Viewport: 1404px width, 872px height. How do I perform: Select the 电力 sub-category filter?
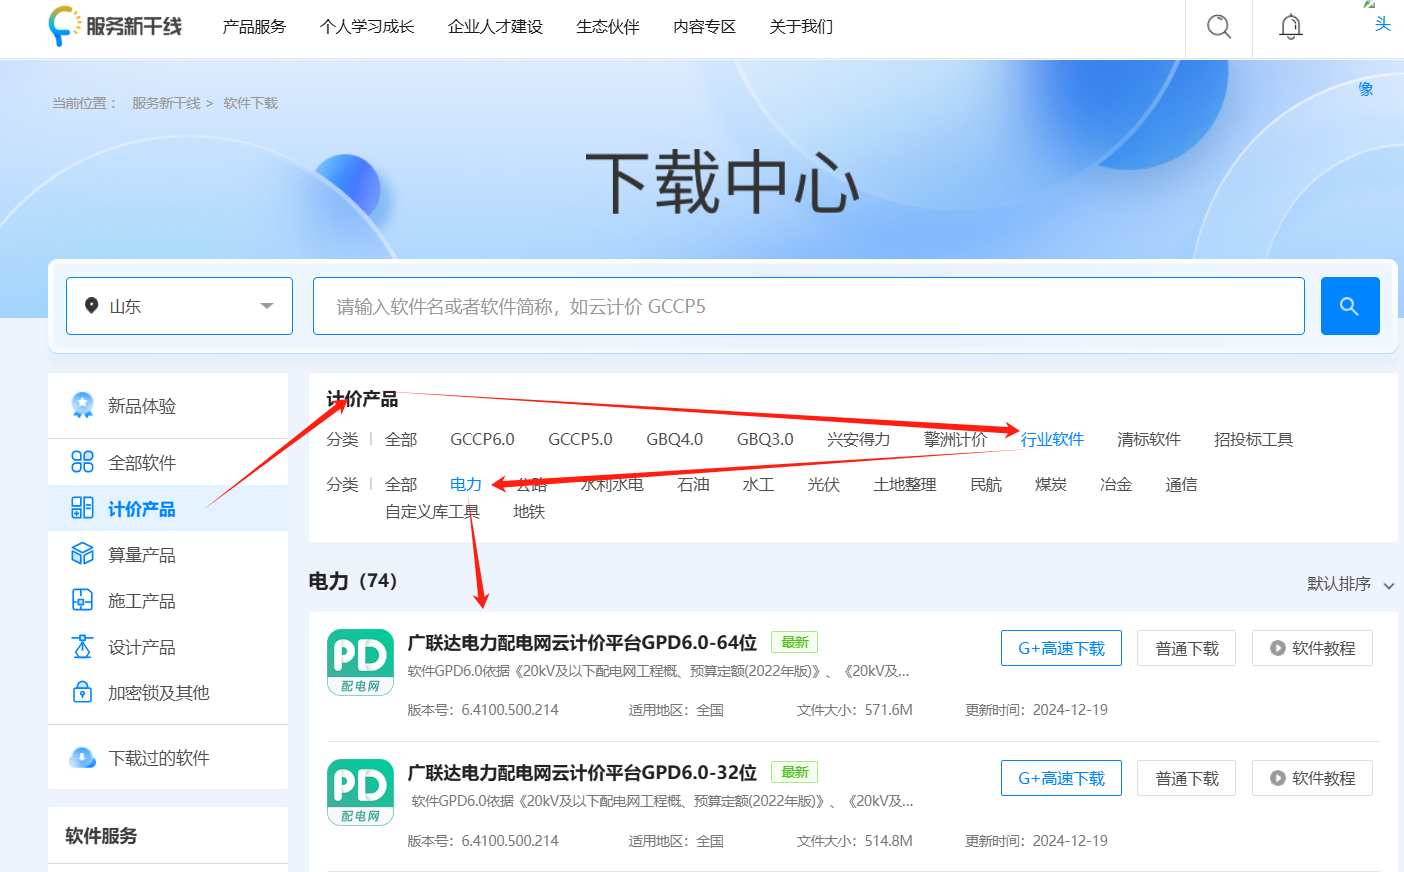click(466, 484)
